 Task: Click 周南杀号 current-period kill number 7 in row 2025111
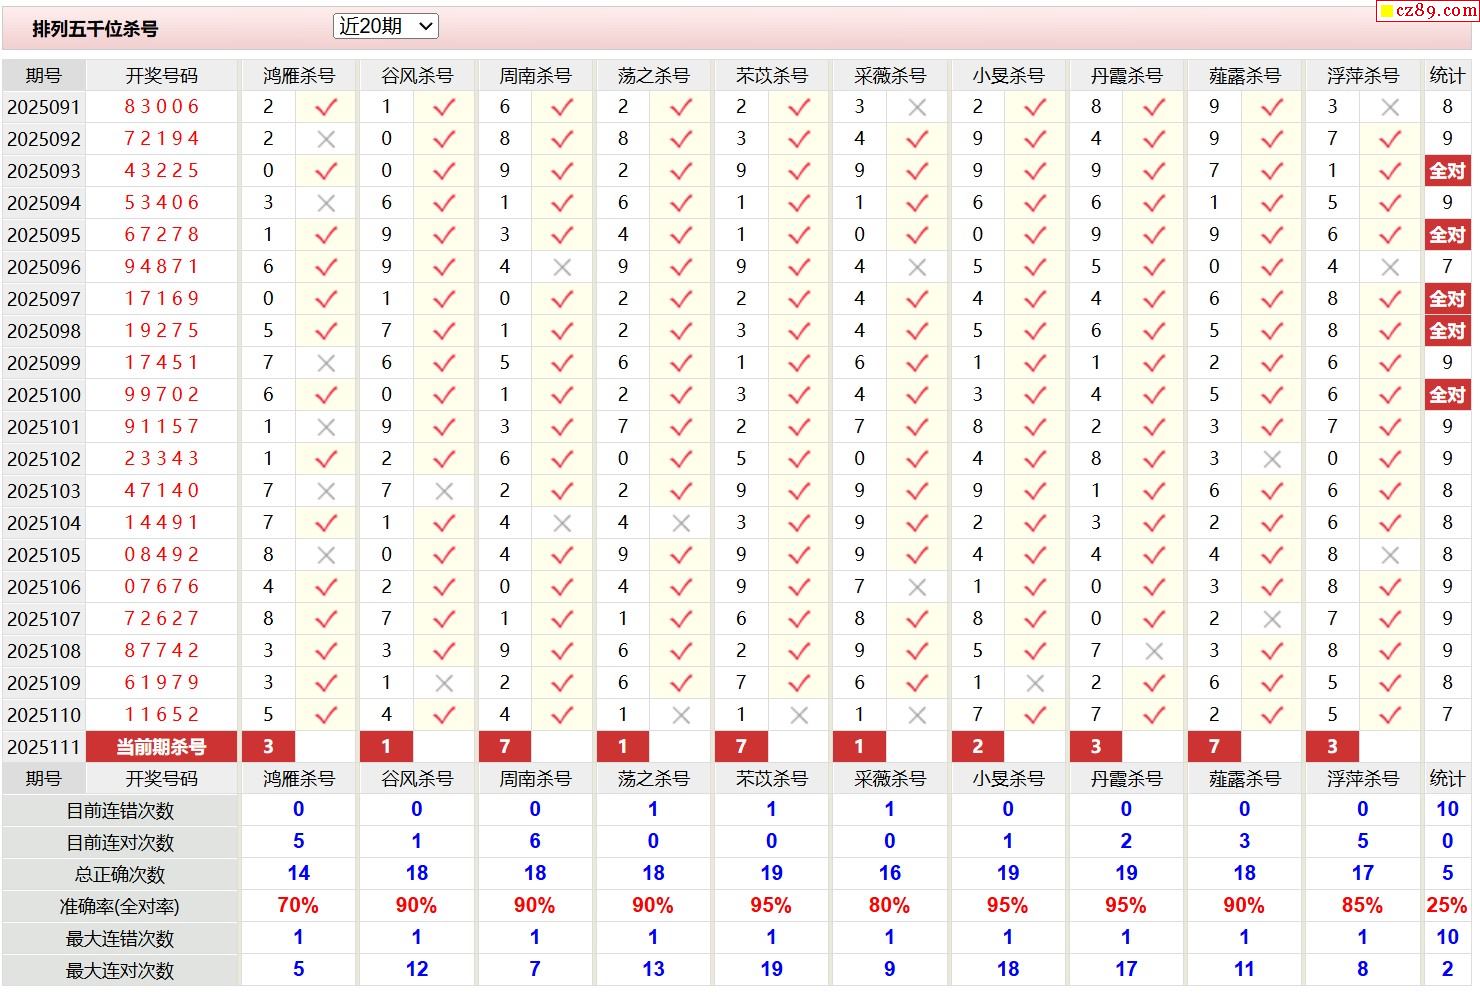504,747
